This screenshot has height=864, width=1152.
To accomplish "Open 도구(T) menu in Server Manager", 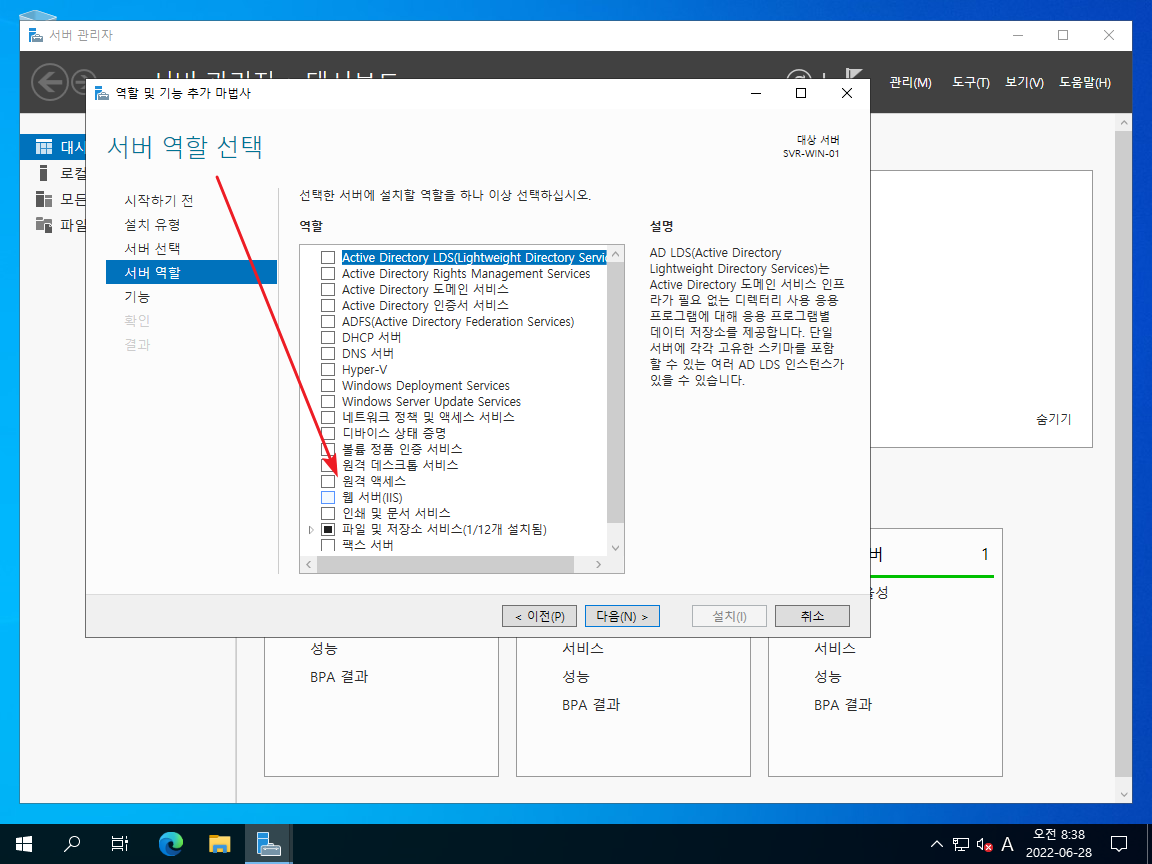I will point(971,82).
